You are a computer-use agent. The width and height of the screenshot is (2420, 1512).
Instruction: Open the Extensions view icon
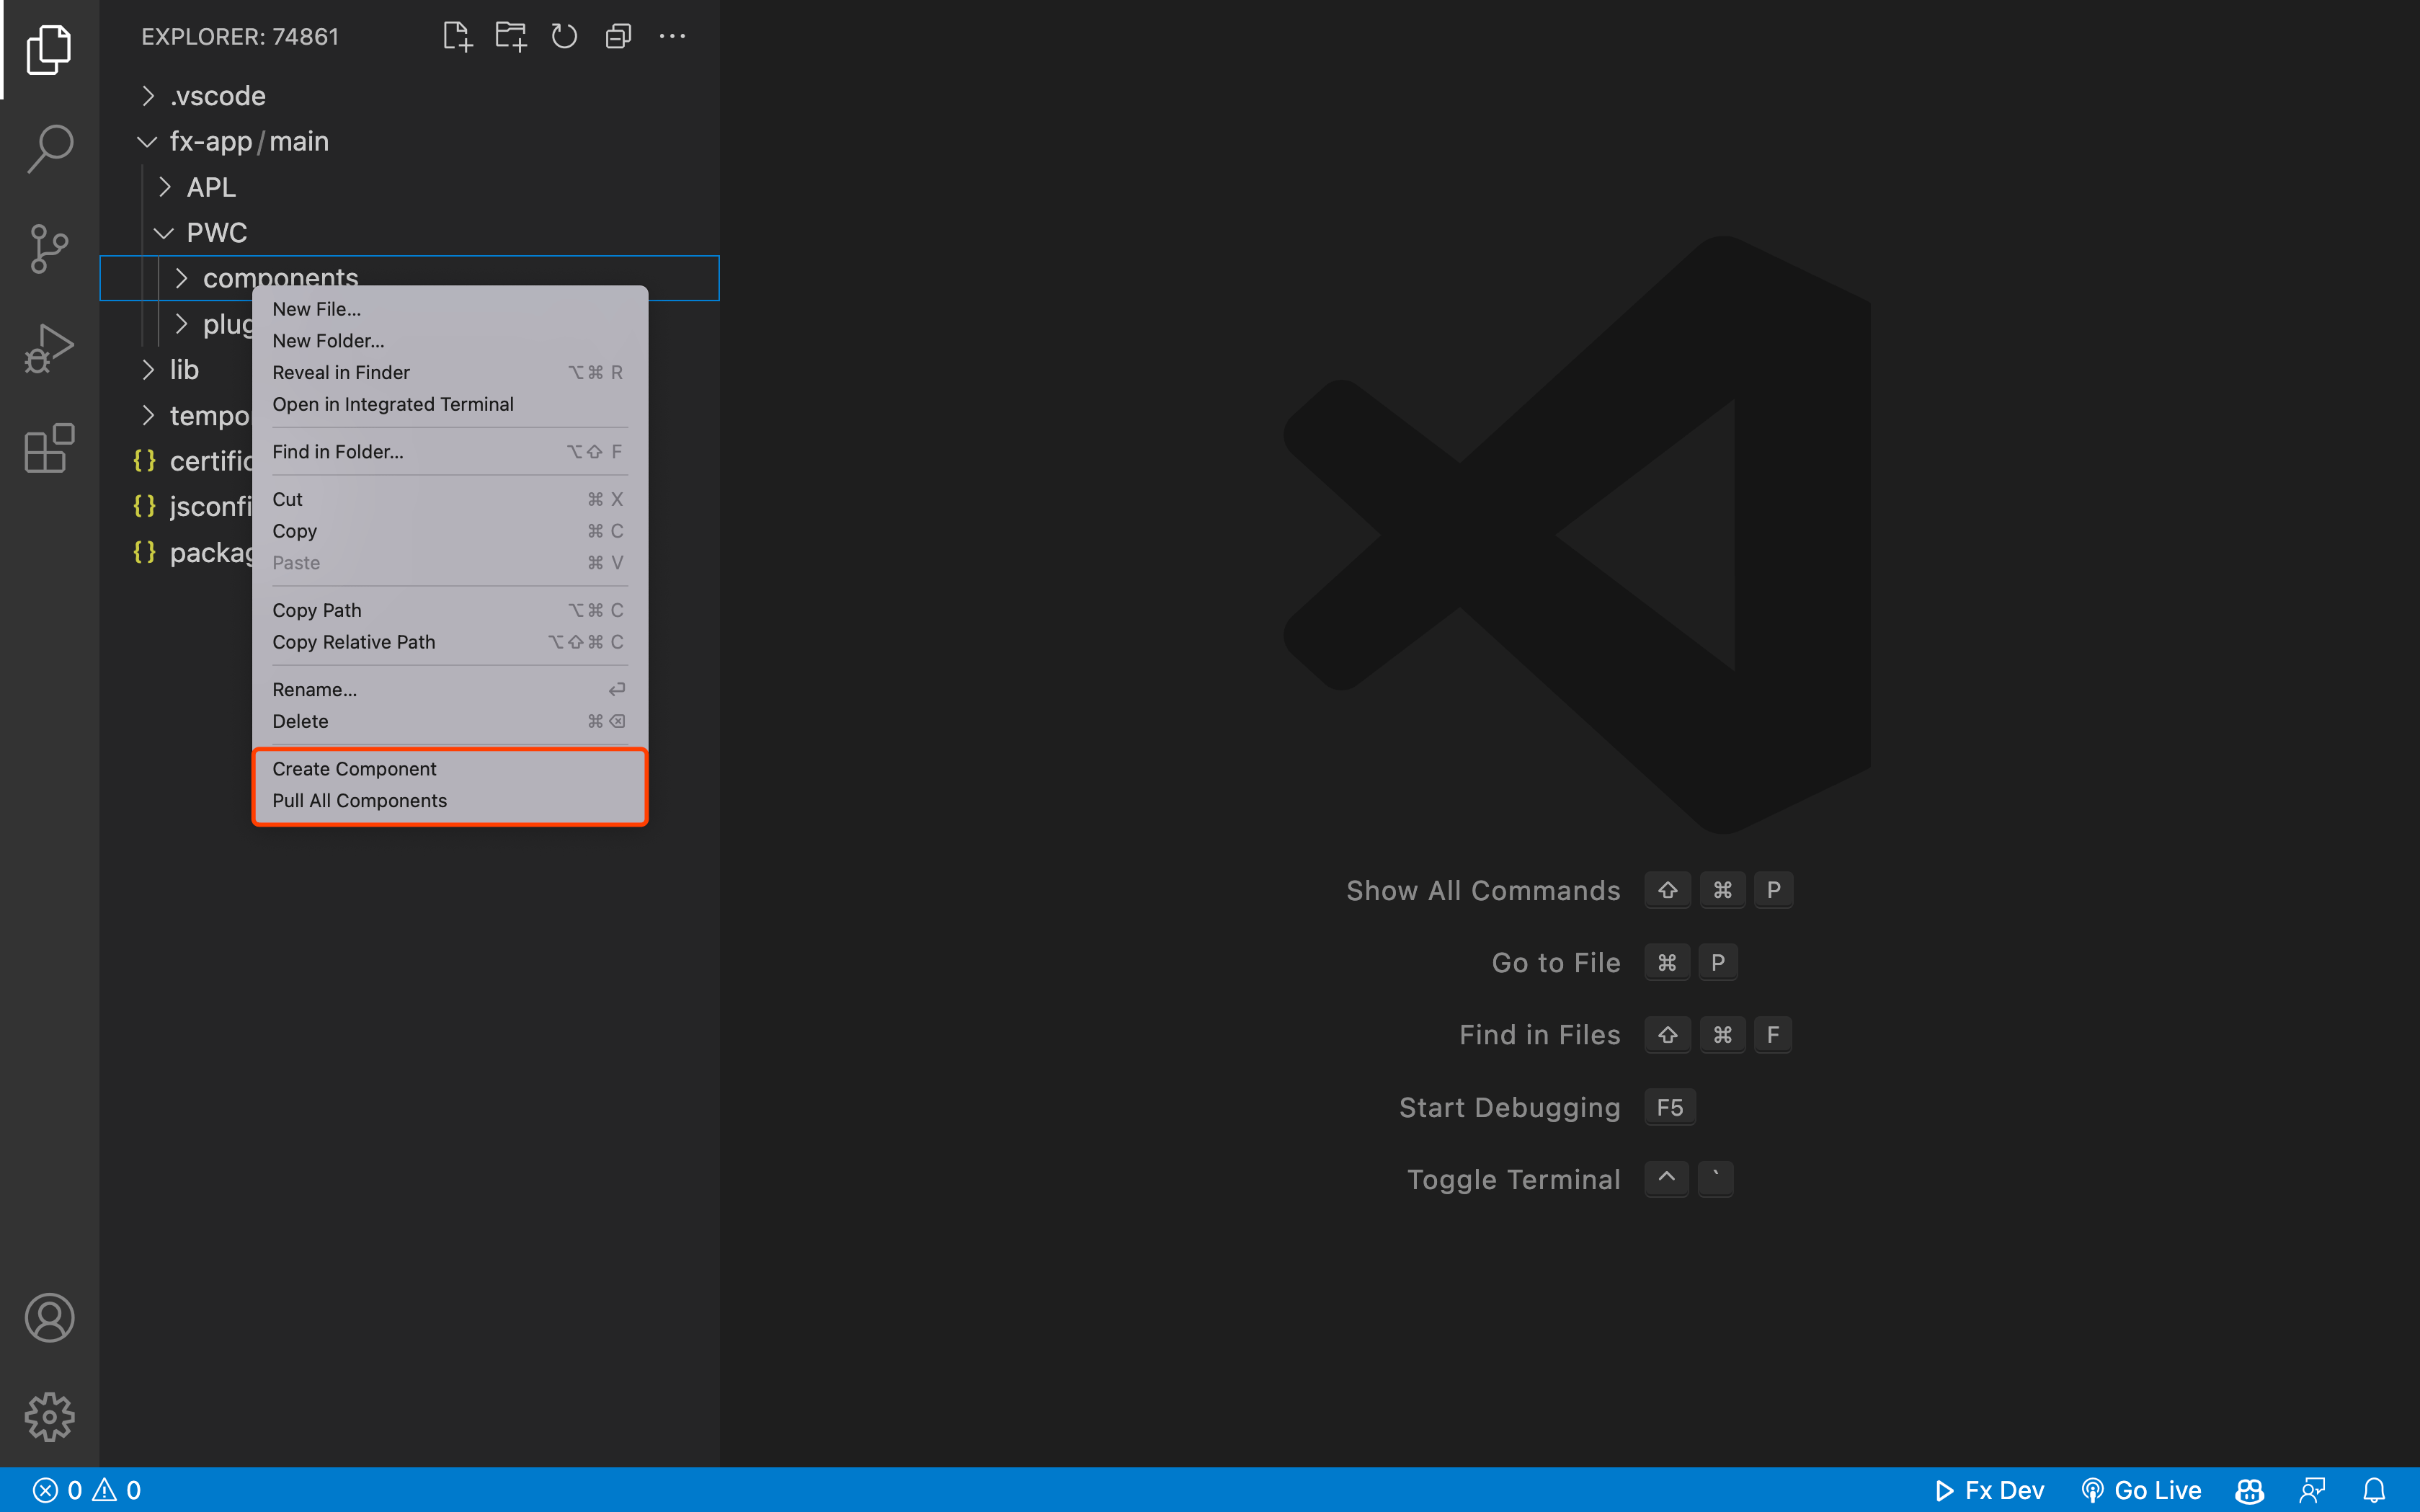[49, 447]
